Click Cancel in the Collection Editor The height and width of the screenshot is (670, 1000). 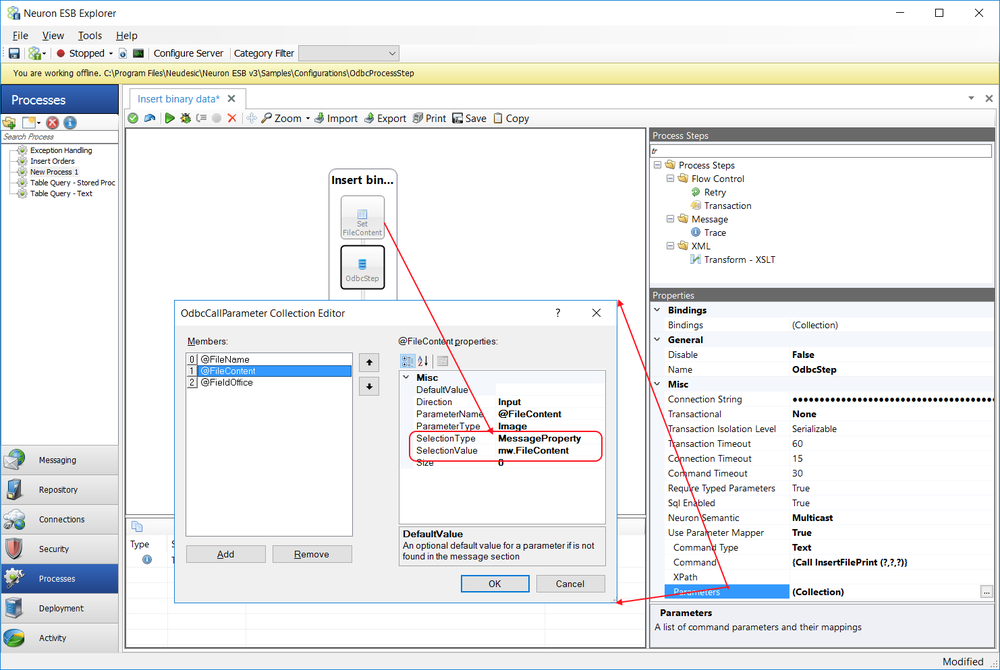(x=570, y=584)
